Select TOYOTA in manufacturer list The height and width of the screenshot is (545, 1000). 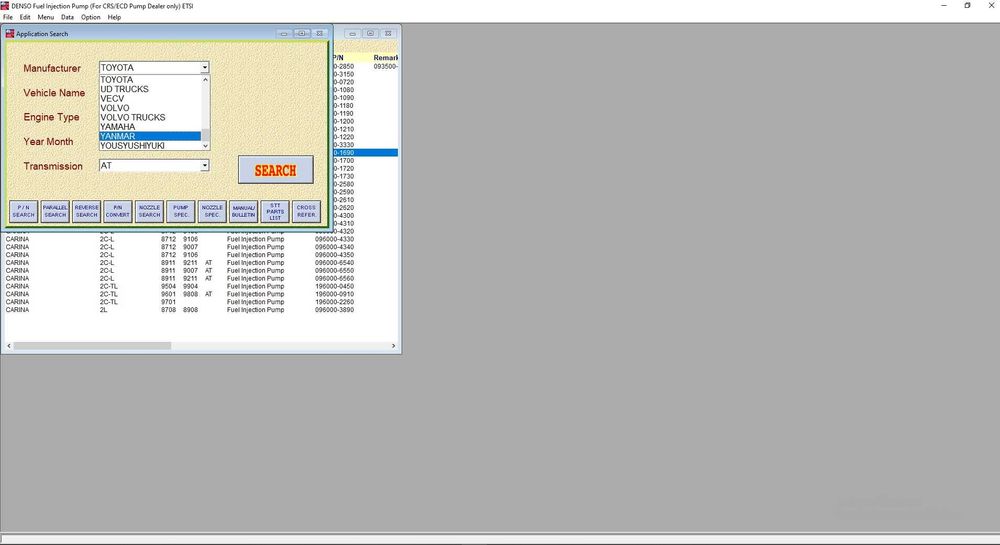tap(150, 80)
